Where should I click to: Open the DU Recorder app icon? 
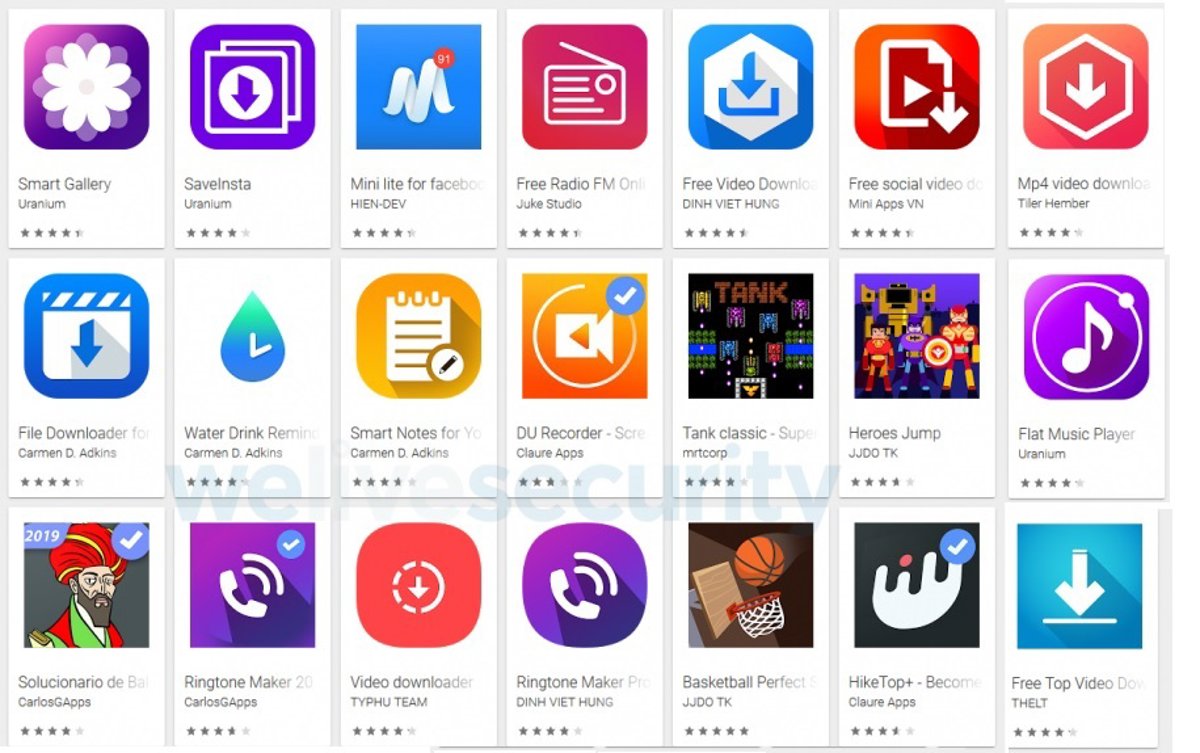[584, 336]
